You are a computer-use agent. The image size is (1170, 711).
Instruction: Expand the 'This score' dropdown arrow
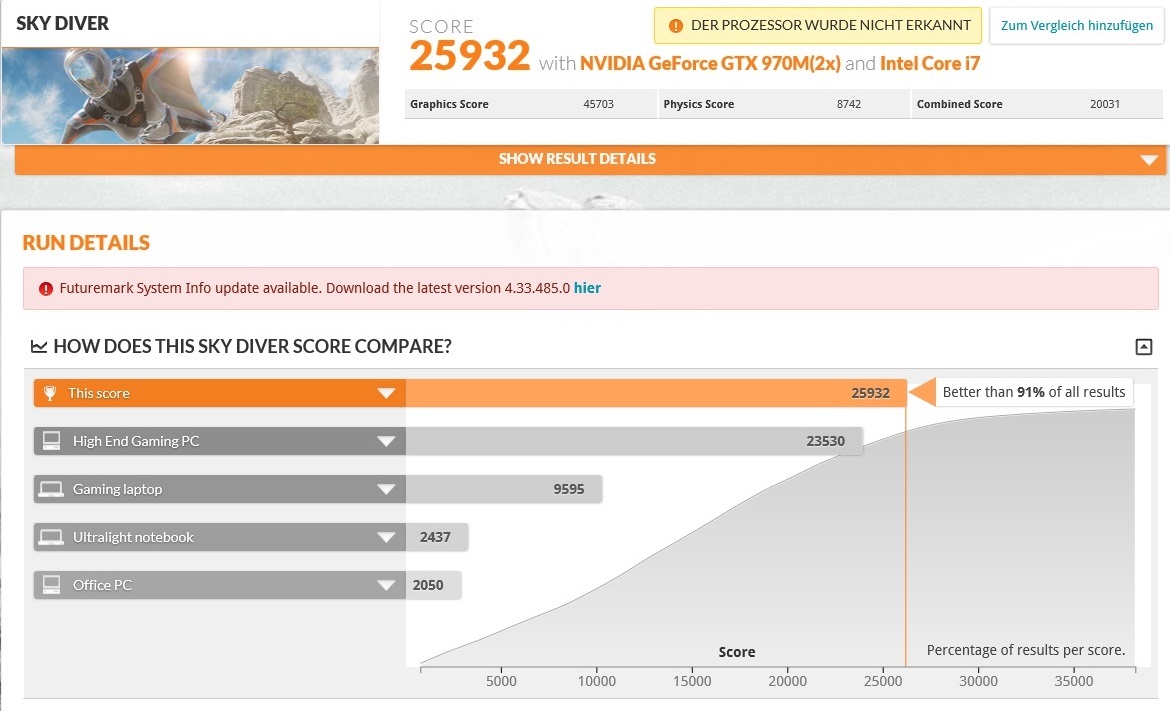click(x=386, y=393)
